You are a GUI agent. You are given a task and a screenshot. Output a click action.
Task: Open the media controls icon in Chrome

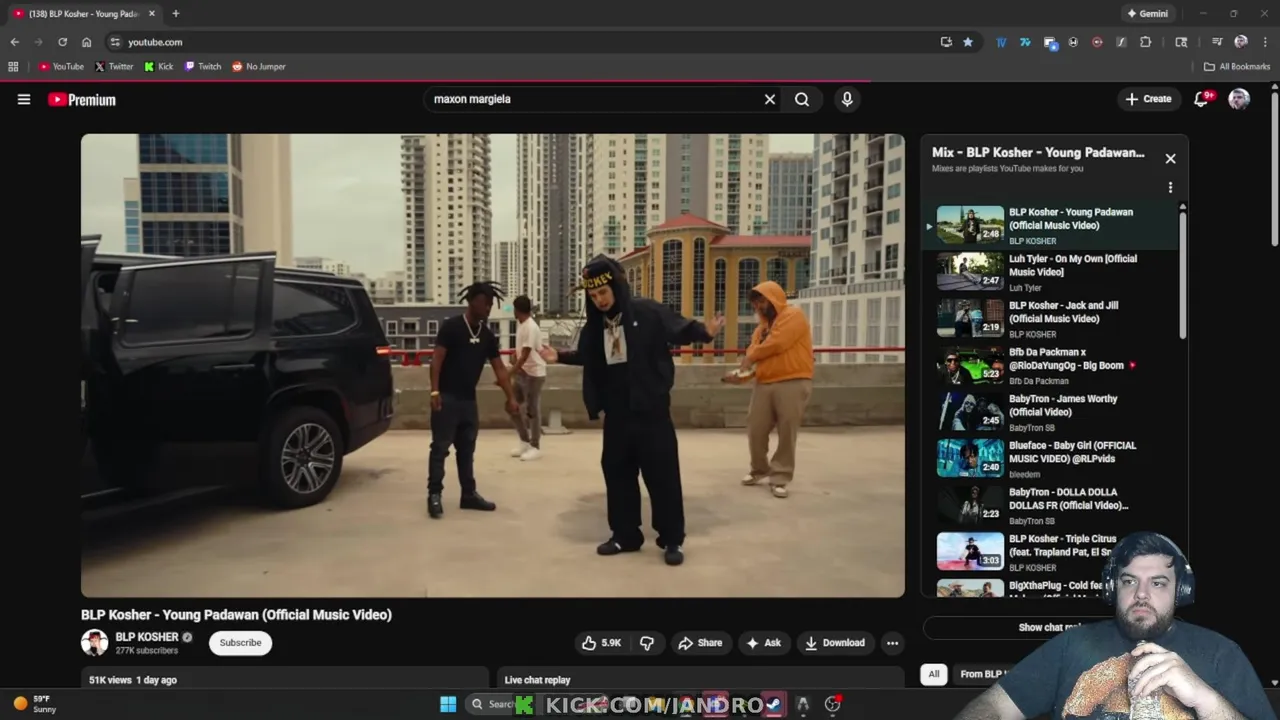pos(1217,42)
